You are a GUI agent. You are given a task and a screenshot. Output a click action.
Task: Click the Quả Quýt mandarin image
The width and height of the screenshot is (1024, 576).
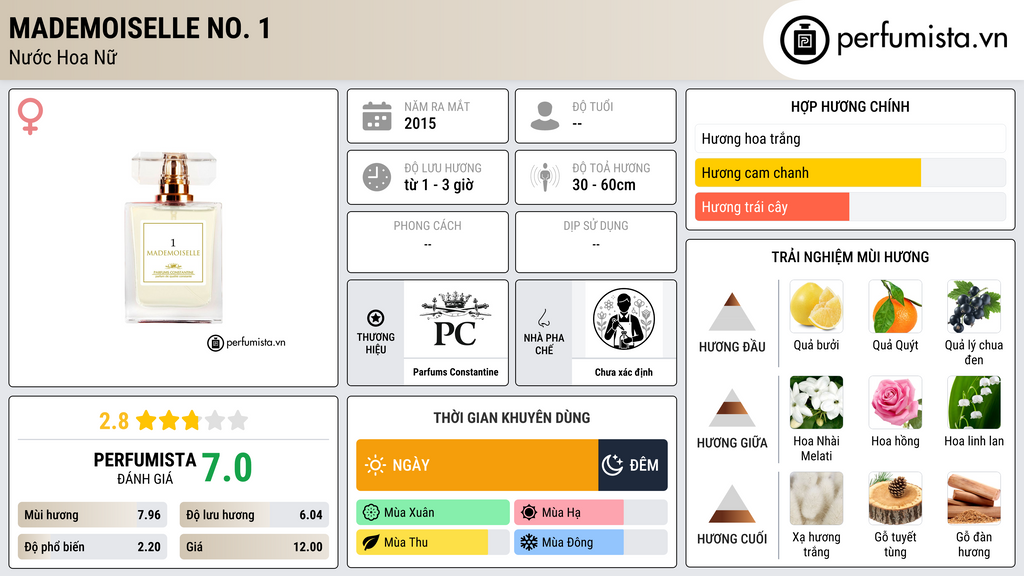tap(895, 306)
